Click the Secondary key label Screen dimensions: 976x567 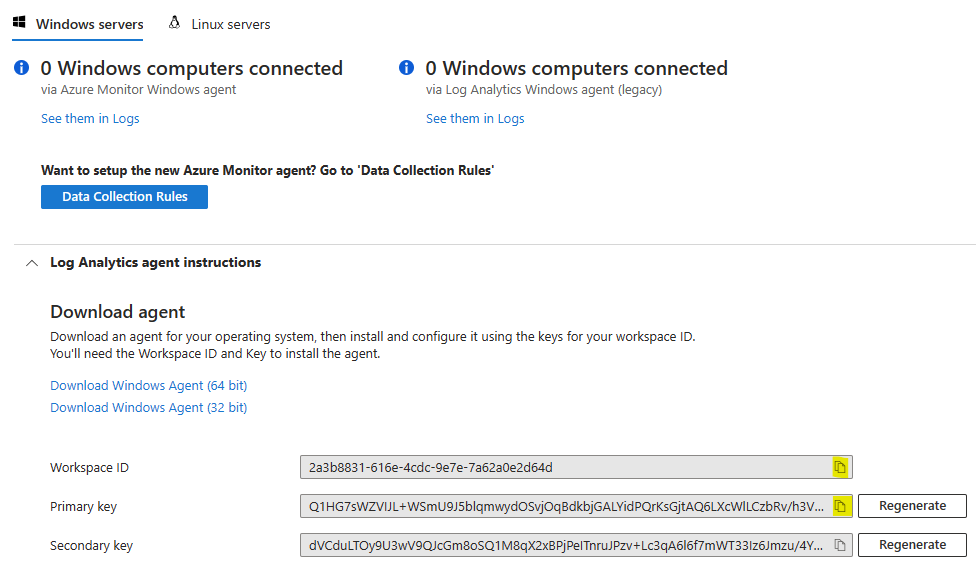click(92, 546)
